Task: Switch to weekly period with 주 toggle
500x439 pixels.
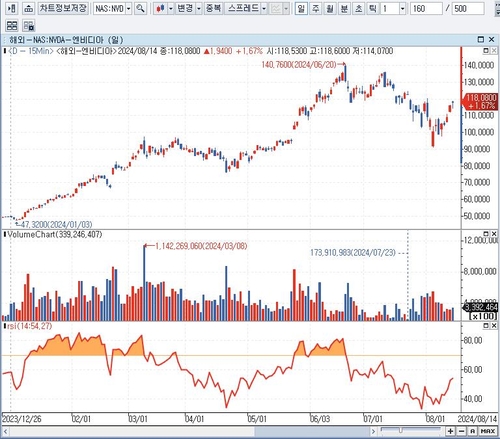Action: coord(316,8)
